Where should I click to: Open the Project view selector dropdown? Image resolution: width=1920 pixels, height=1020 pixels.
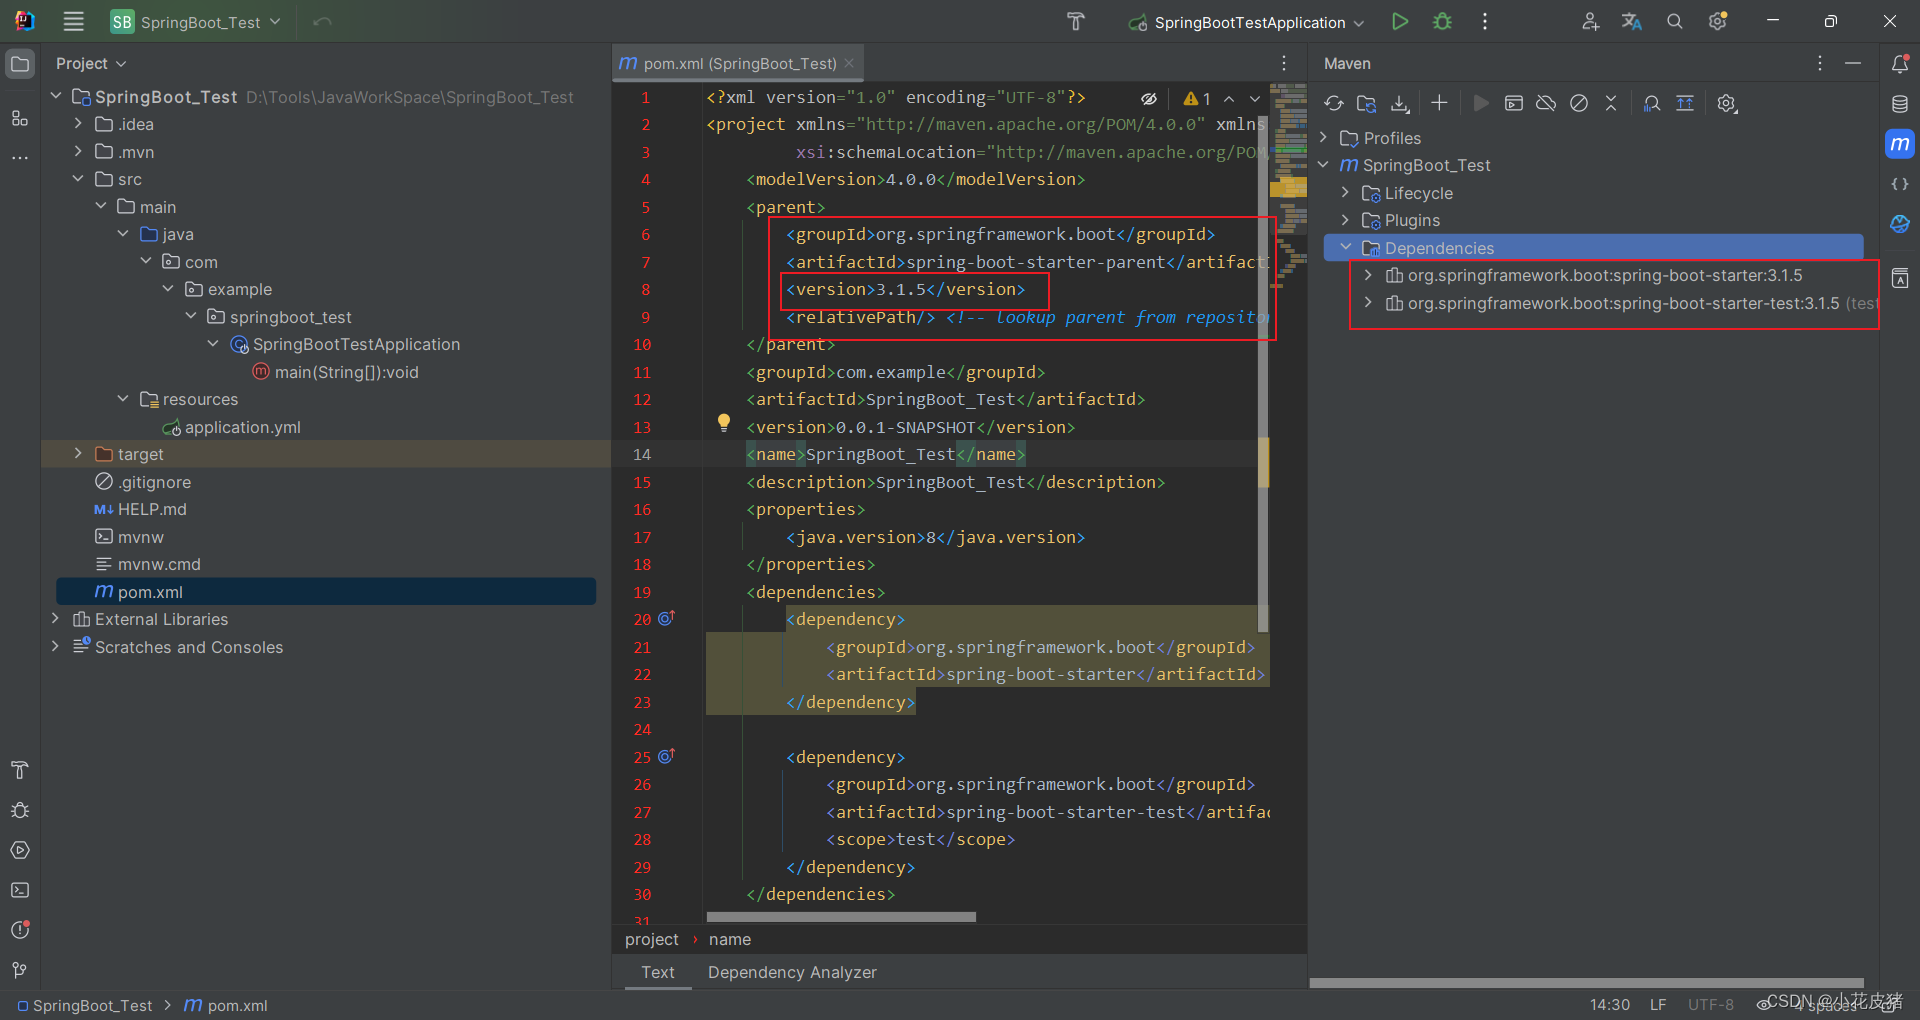[x=91, y=63]
